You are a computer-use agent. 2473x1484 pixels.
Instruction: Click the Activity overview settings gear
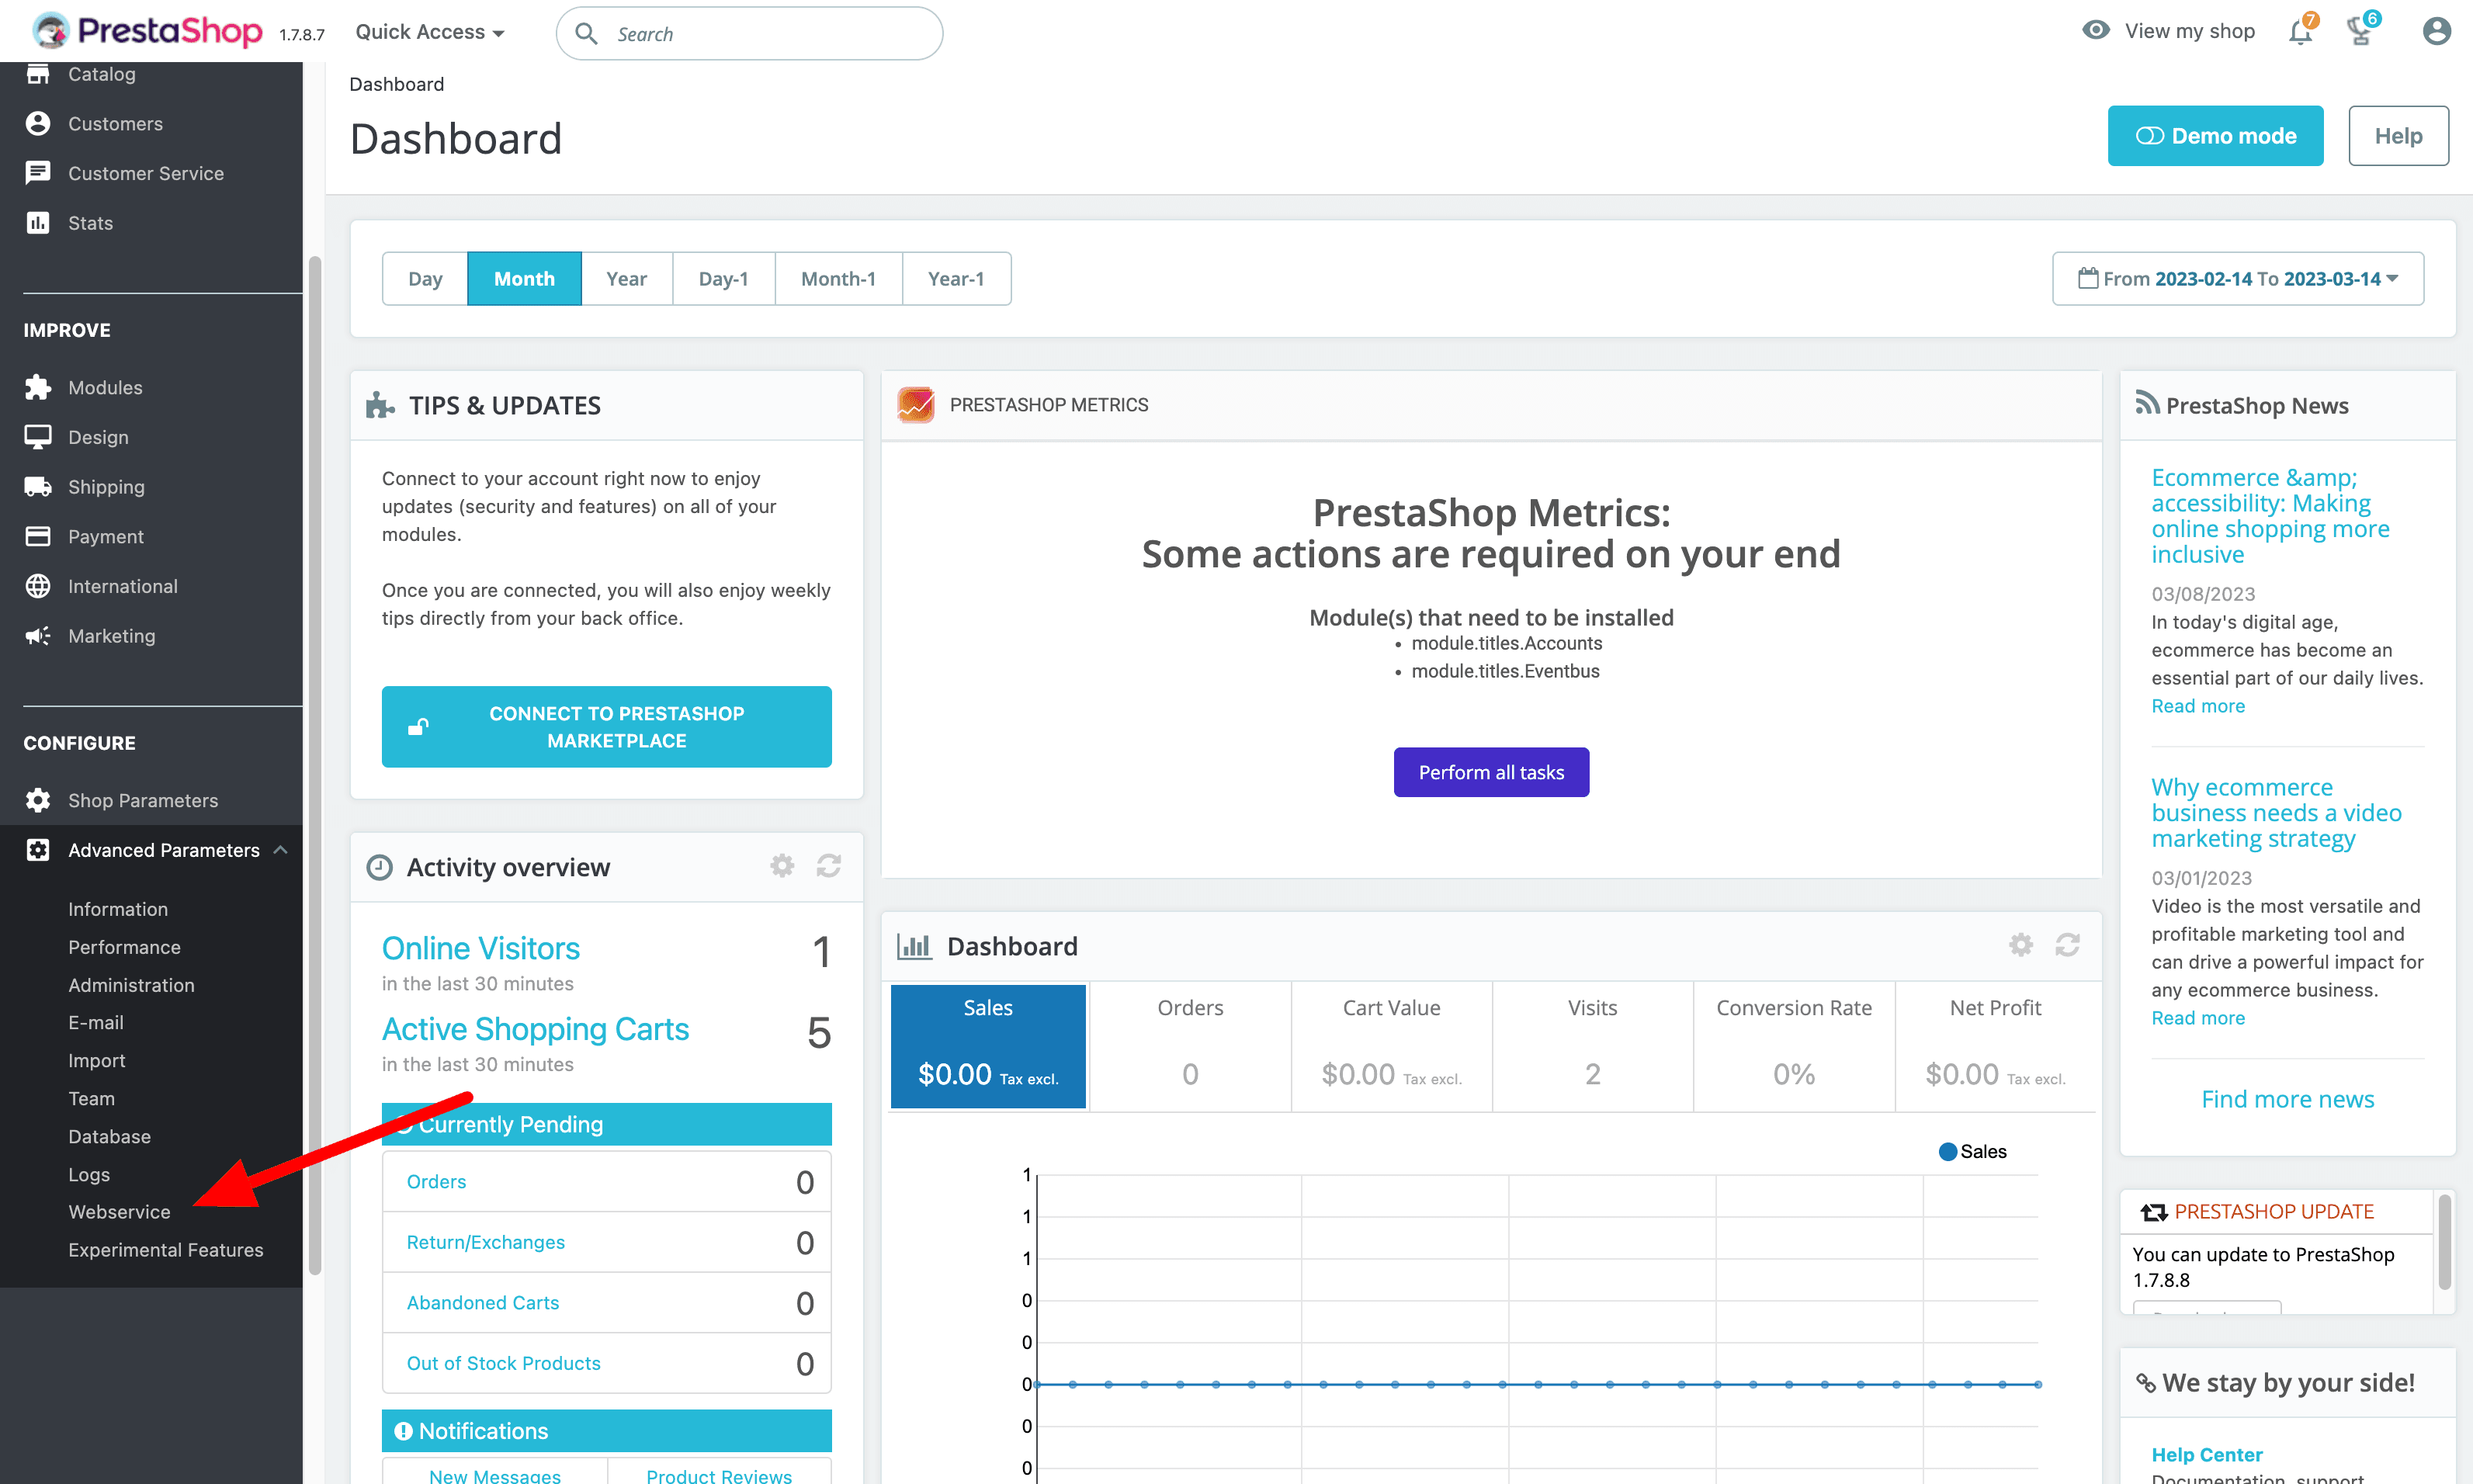pyautogui.click(x=782, y=866)
